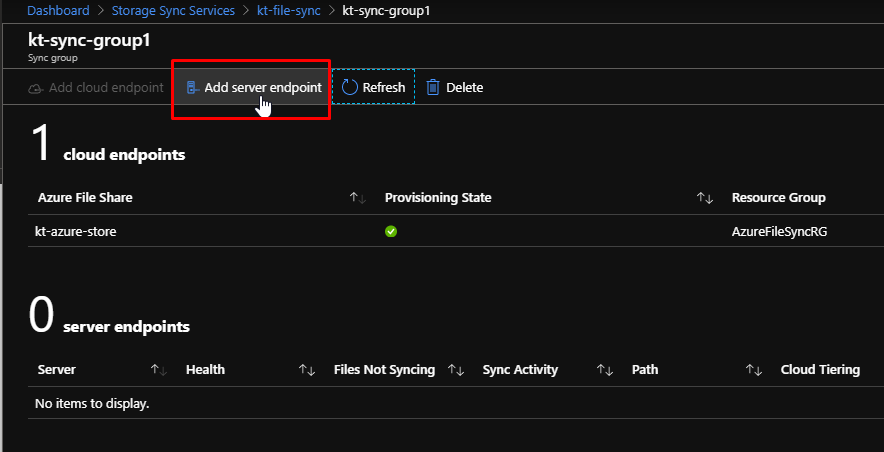Click the Server column header

(x=56, y=370)
